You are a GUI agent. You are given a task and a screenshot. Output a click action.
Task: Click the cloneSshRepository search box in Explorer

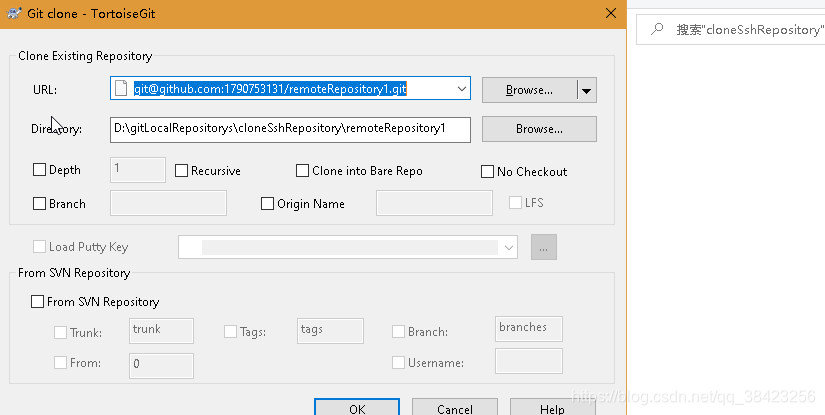[731, 29]
